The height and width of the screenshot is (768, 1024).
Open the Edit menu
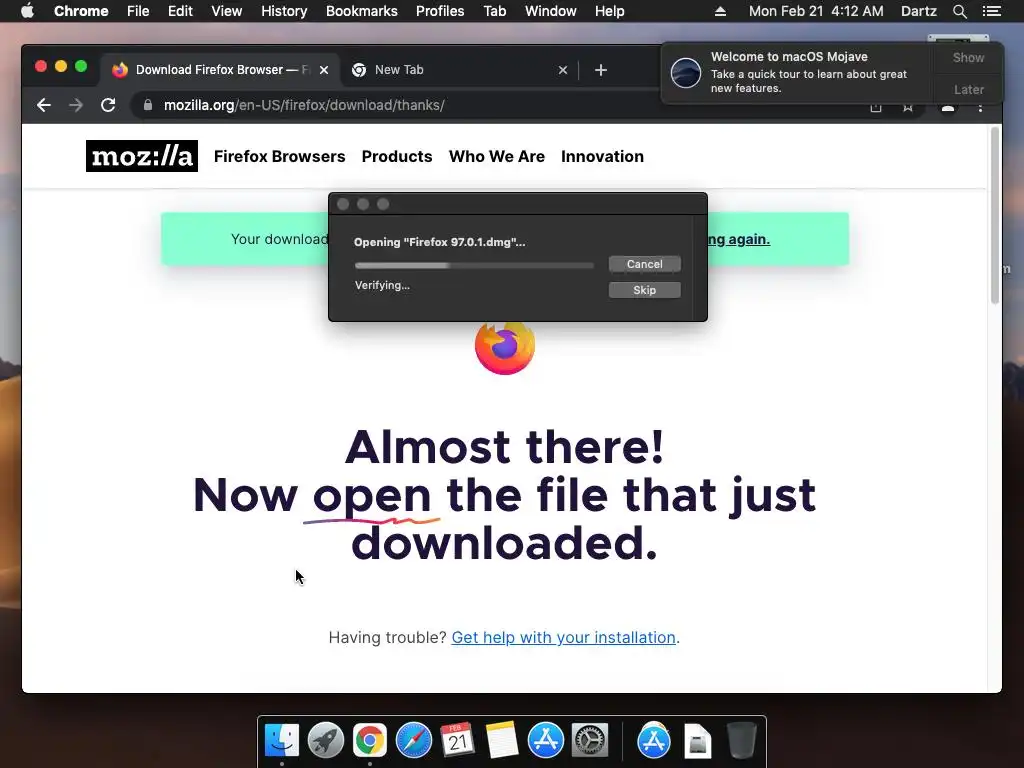(x=180, y=11)
